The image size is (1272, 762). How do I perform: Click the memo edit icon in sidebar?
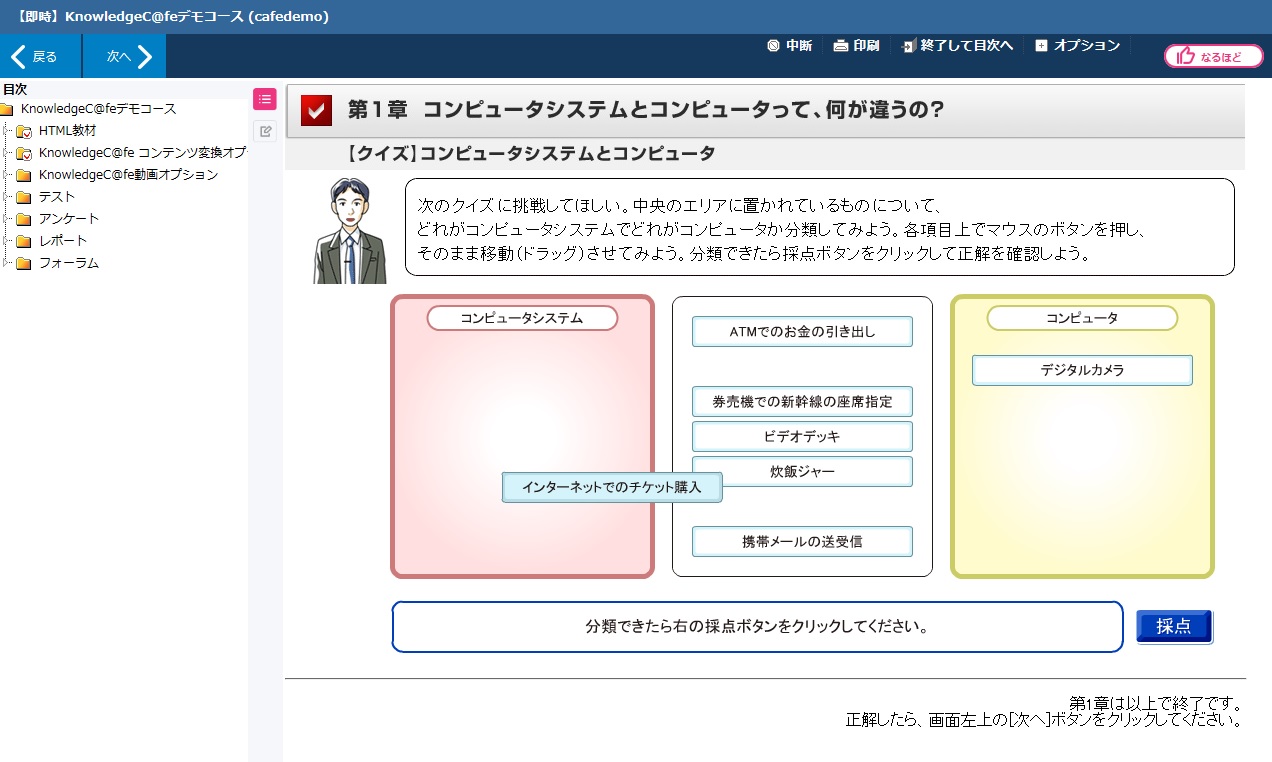(264, 131)
